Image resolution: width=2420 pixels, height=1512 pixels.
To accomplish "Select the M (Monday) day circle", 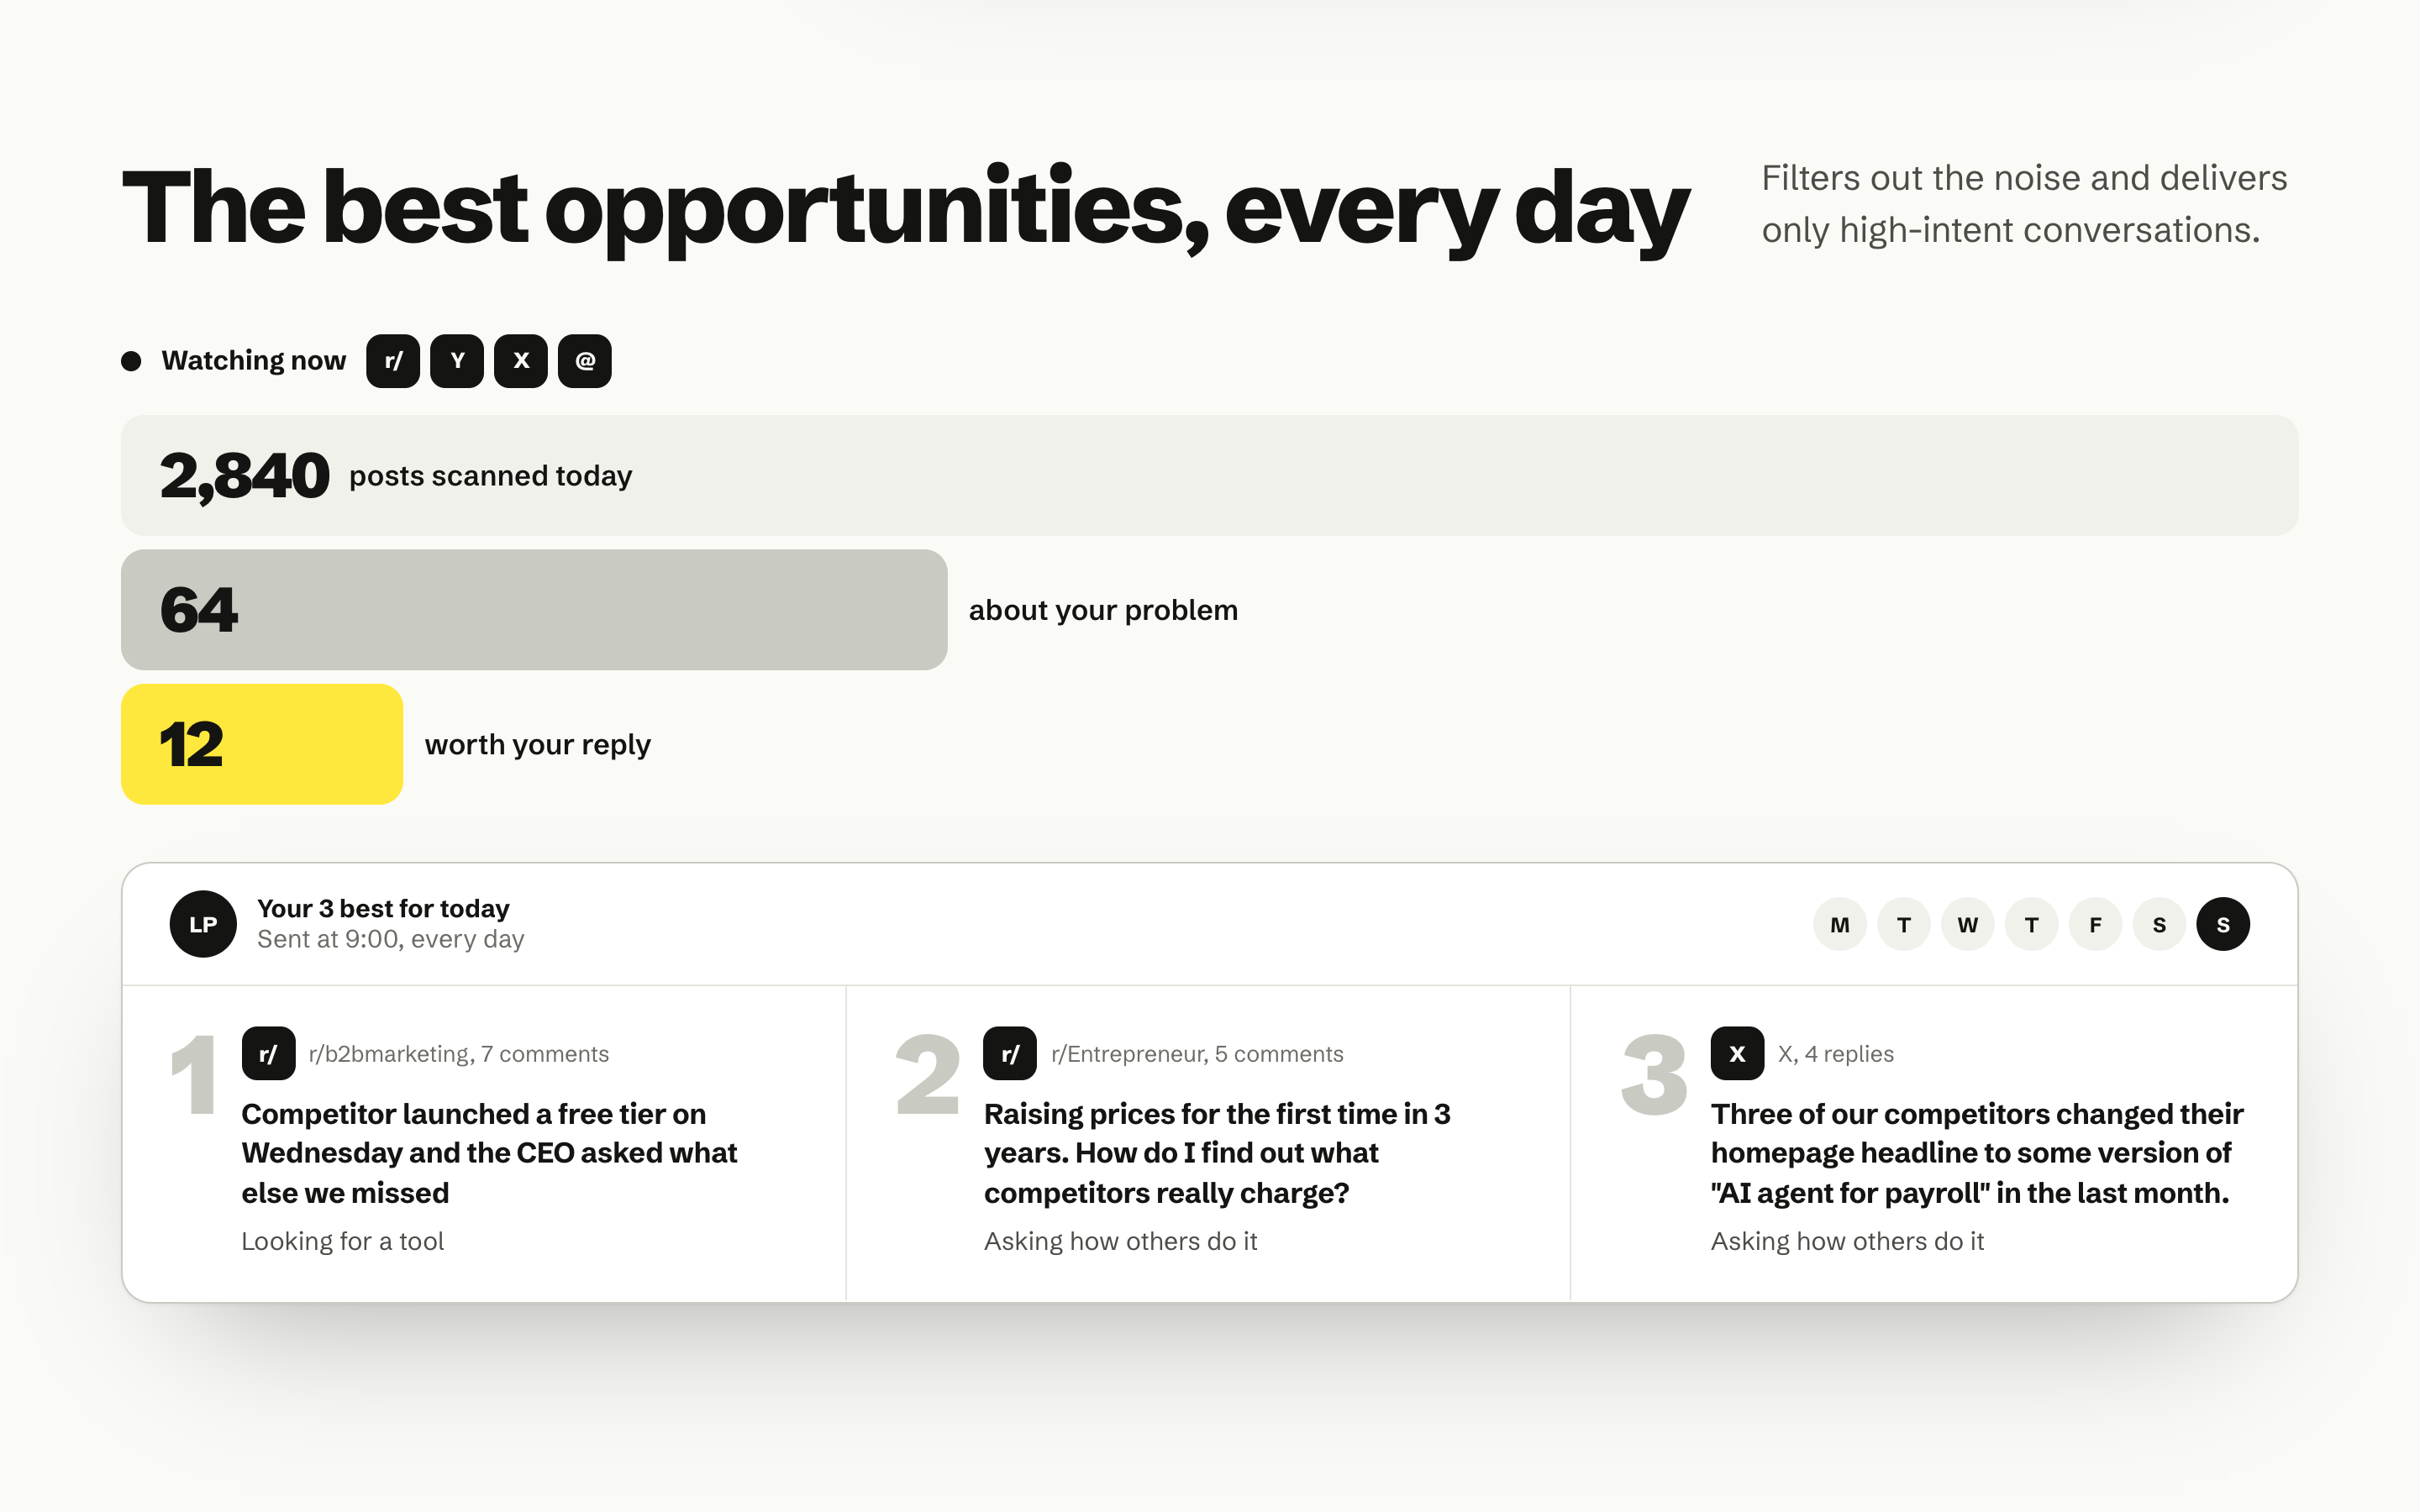I will pos(1840,924).
